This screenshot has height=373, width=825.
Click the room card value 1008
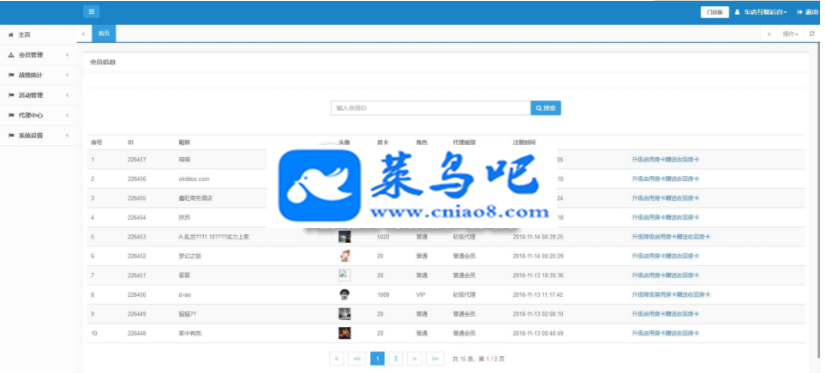[383, 295]
